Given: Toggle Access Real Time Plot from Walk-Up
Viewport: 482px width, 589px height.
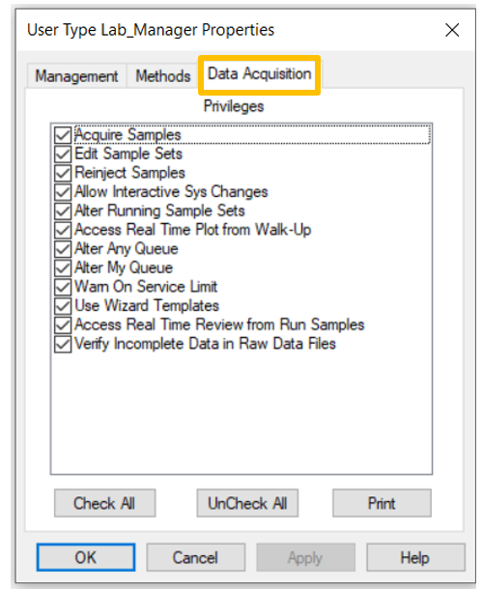Looking at the screenshot, I should click(63, 230).
